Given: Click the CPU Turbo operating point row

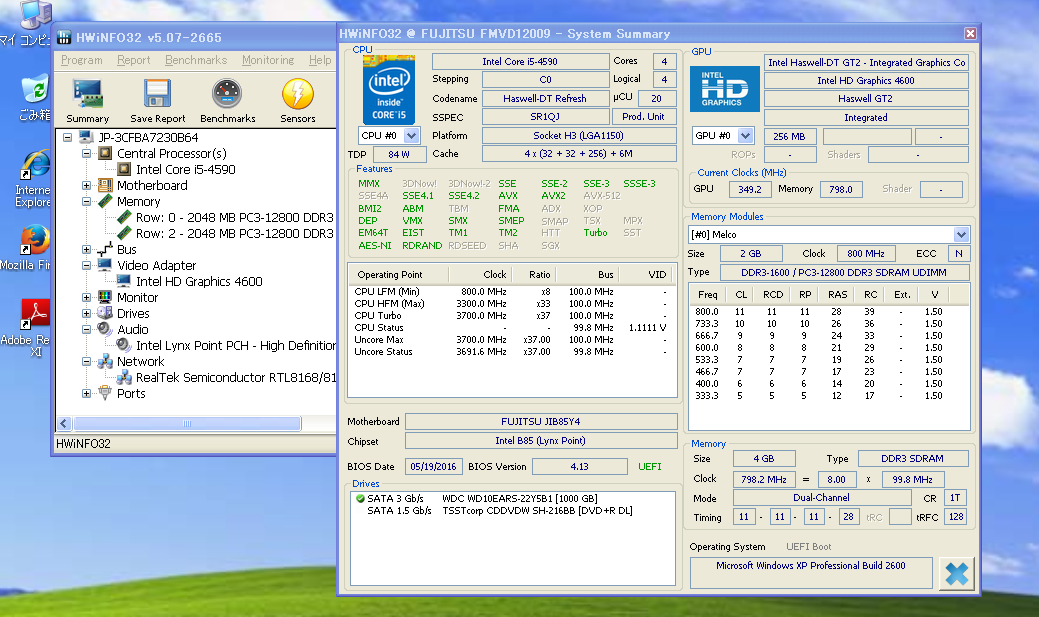Looking at the screenshot, I should (x=510, y=315).
